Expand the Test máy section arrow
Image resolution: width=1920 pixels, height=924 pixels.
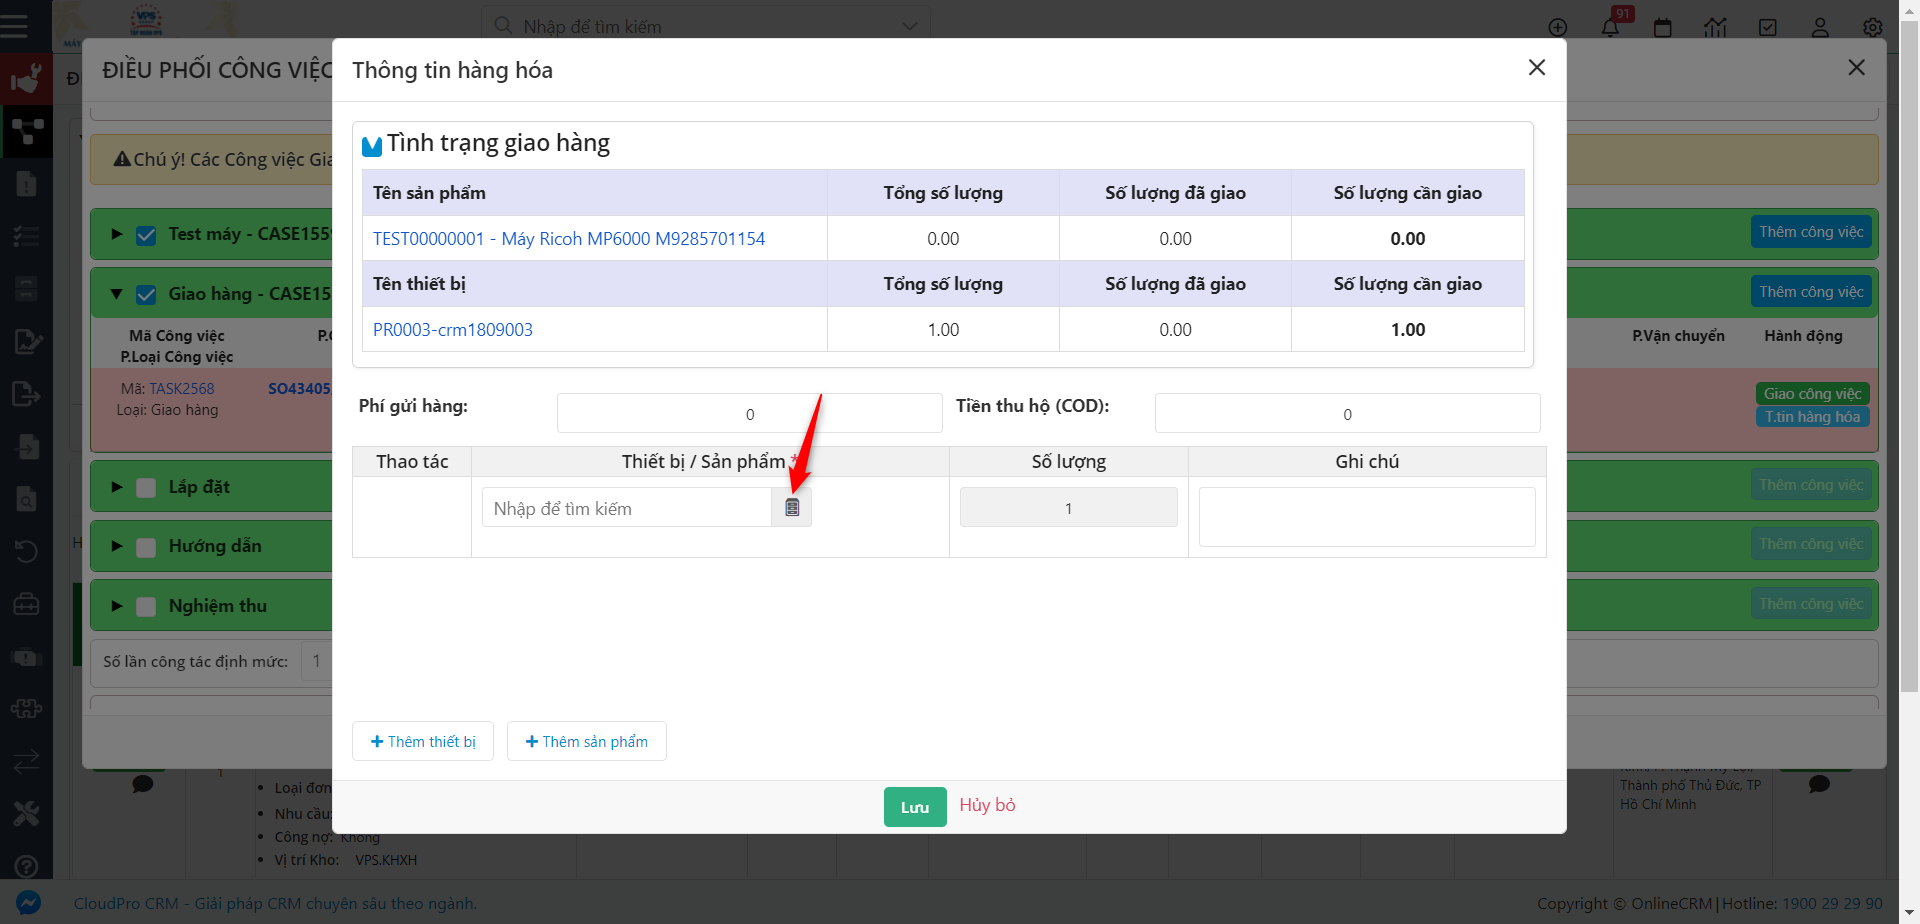point(117,234)
